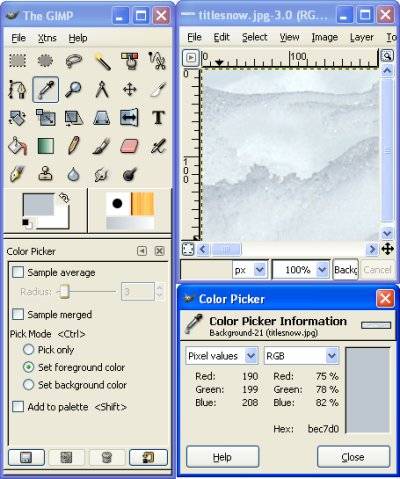Click the Close button in Color Picker dialog
Image resolution: width=400 pixels, height=479 pixels.
pos(353,457)
